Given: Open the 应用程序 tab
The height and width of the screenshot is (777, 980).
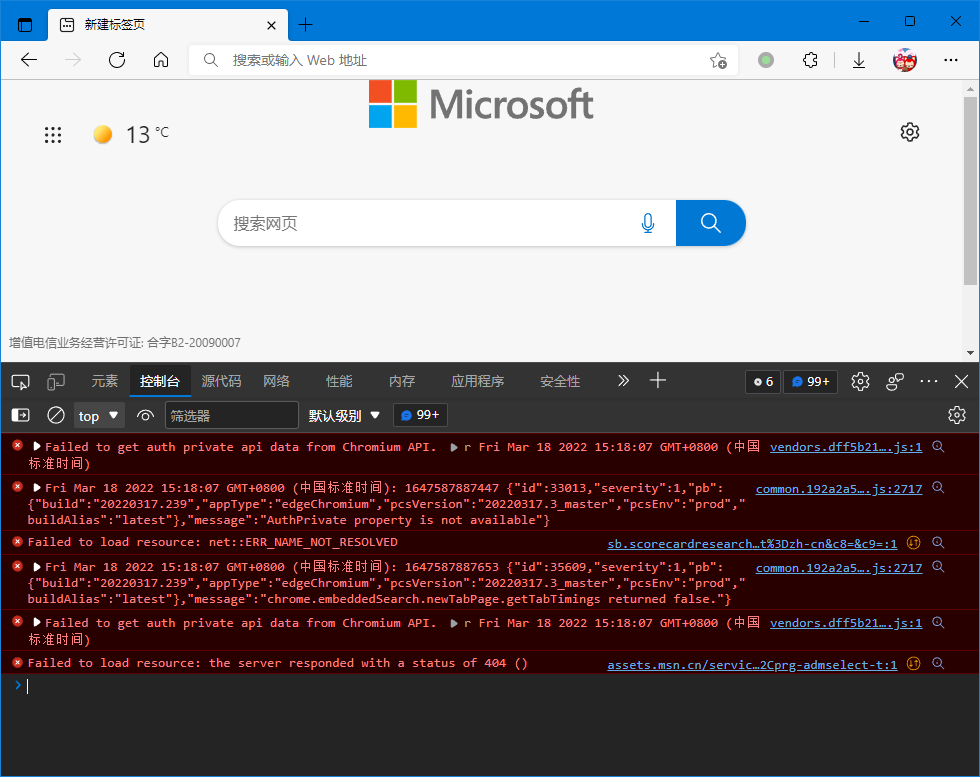Looking at the screenshot, I should click(x=478, y=381).
